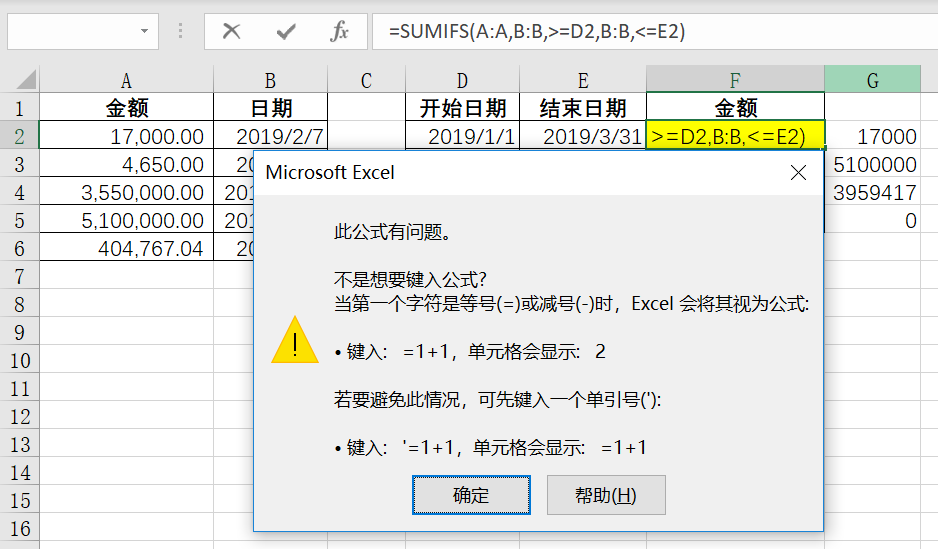938x549 pixels.
Task: Click cell A2 with 17,000.00
Action: 126,137
